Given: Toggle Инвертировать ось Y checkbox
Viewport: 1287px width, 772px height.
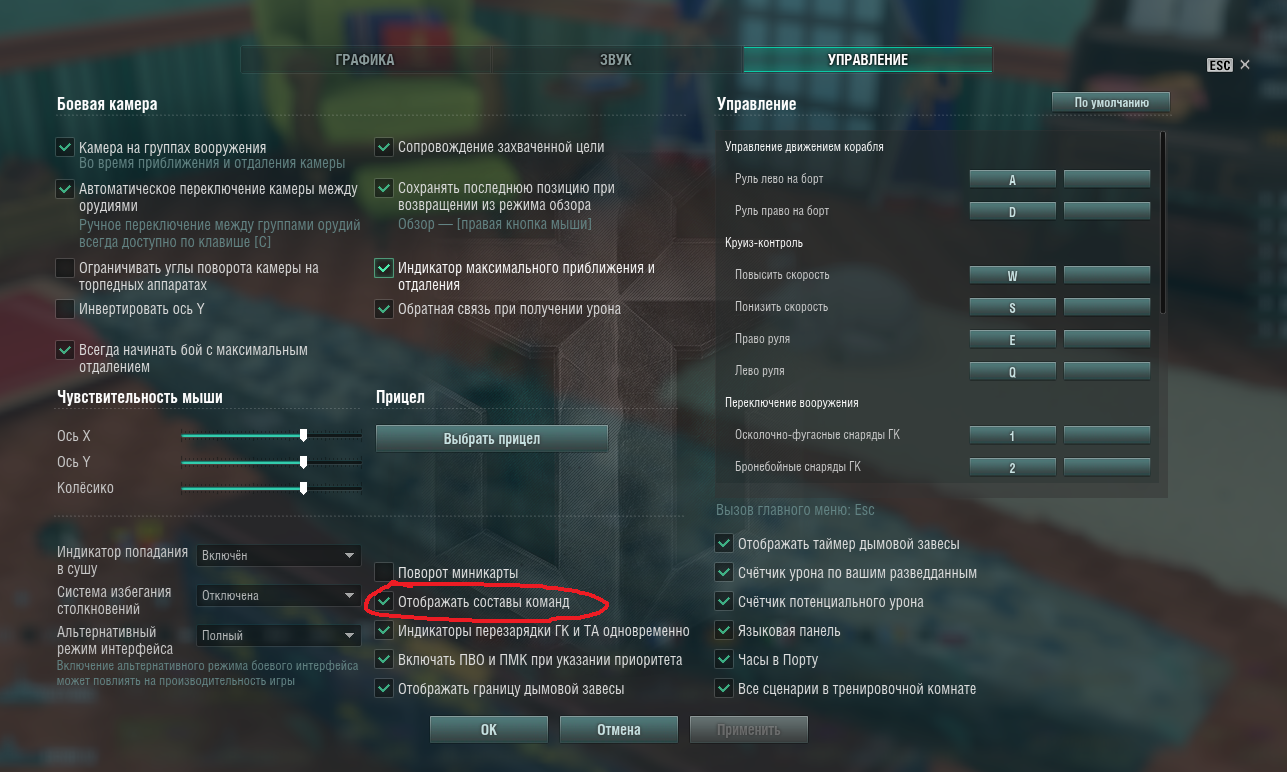Looking at the screenshot, I should pyautogui.click(x=65, y=309).
